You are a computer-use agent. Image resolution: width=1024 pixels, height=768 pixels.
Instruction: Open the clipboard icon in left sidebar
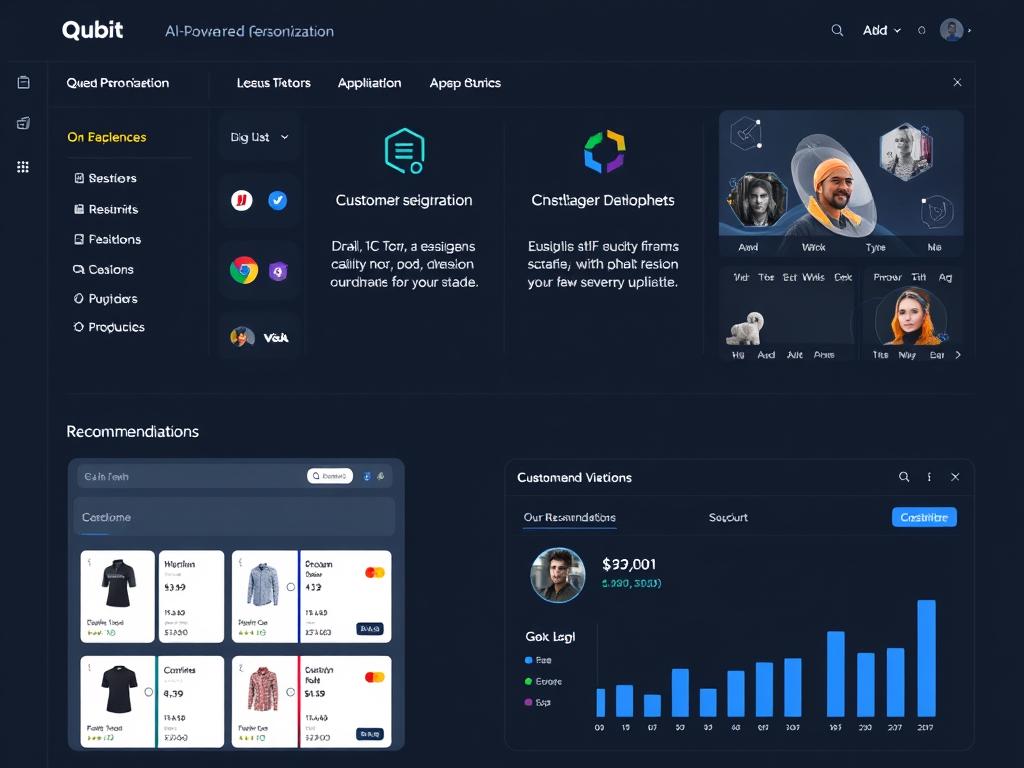tap(24, 82)
